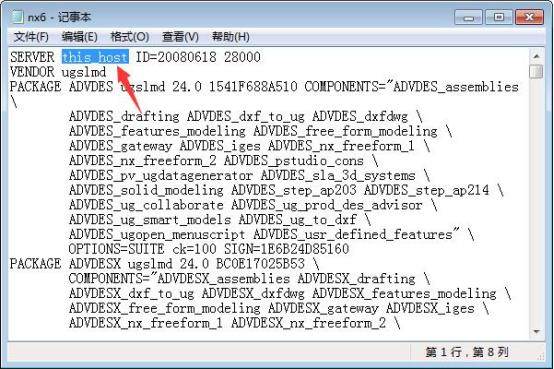554x369 pixels.
Task: Click 'ADVDESX_iges' text
Action: pos(430,309)
